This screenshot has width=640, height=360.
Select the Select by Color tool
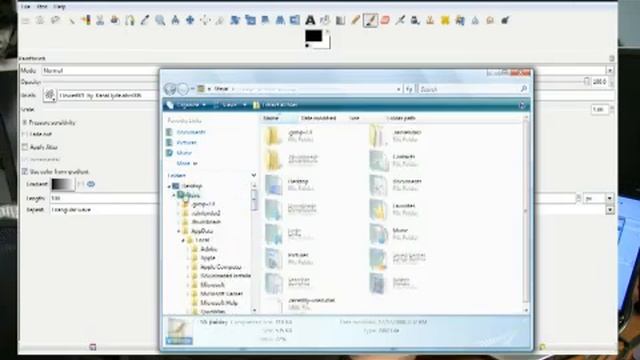click(x=85, y=20)
